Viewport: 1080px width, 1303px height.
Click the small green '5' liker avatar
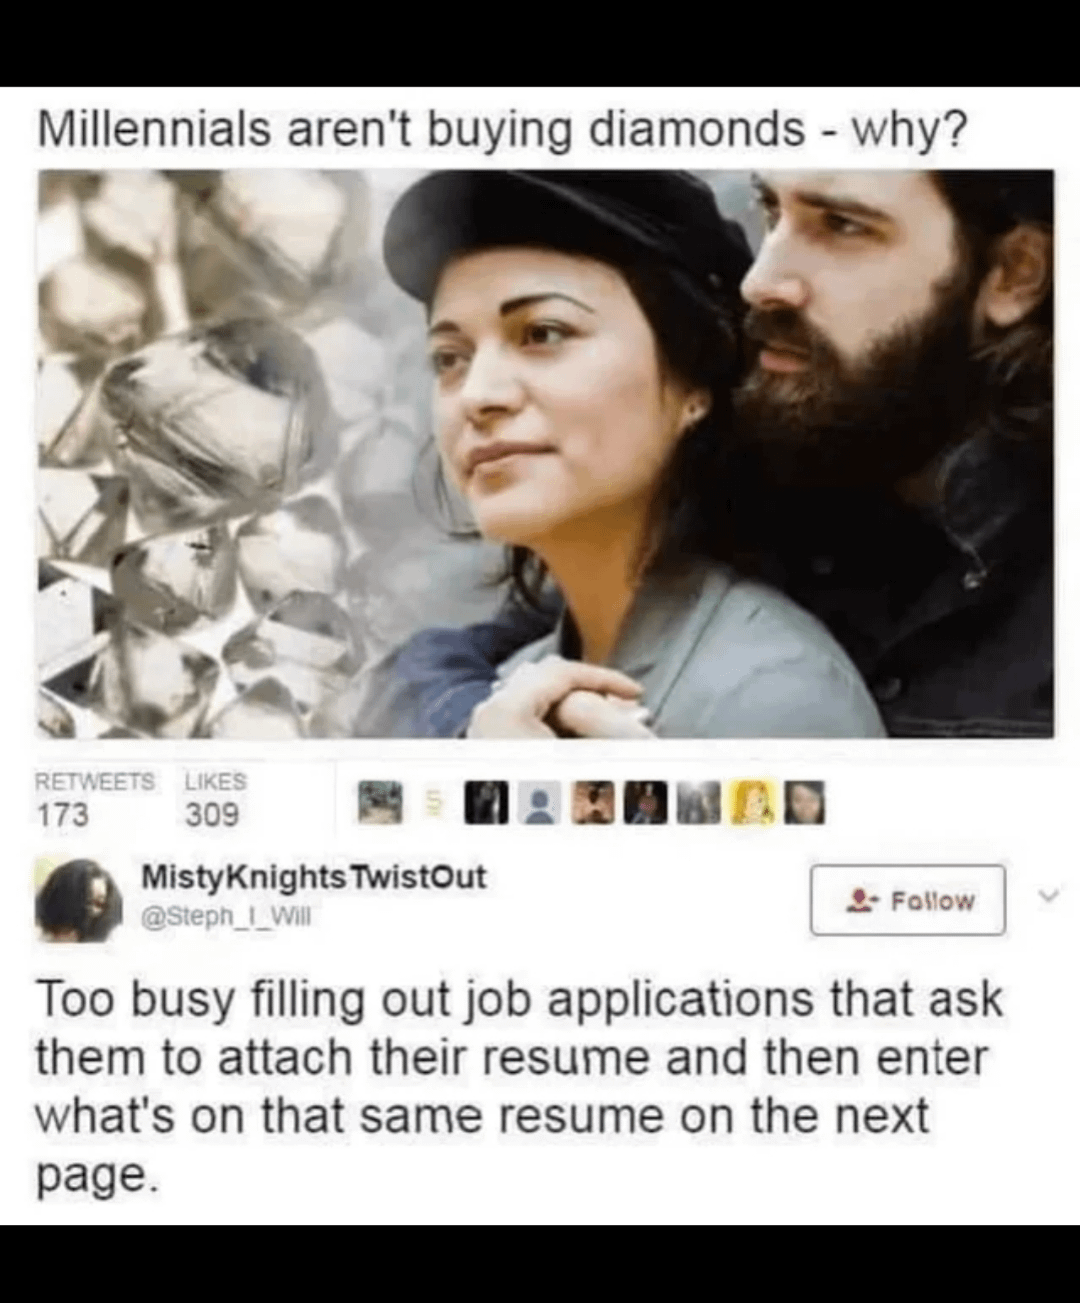click(434, 801)
